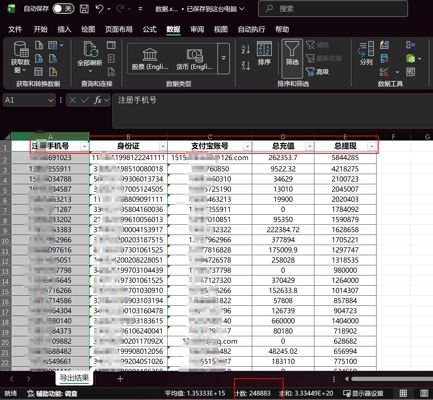
Task: Click Display Settings (显示器设置) in the status bar
Action: 363,394
